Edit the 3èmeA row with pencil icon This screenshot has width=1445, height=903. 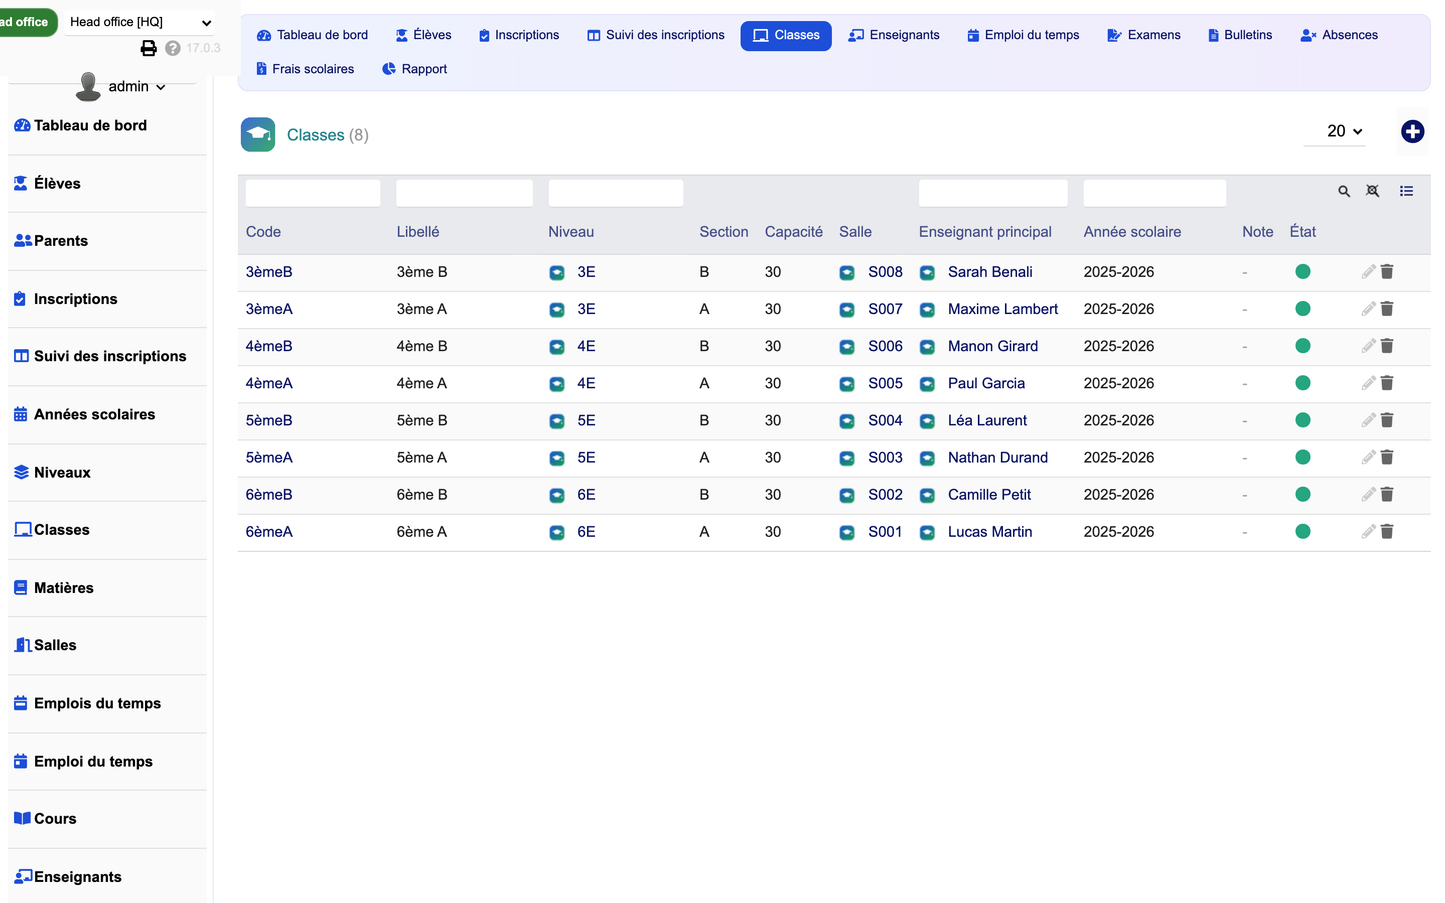[x=1368, y=309]
